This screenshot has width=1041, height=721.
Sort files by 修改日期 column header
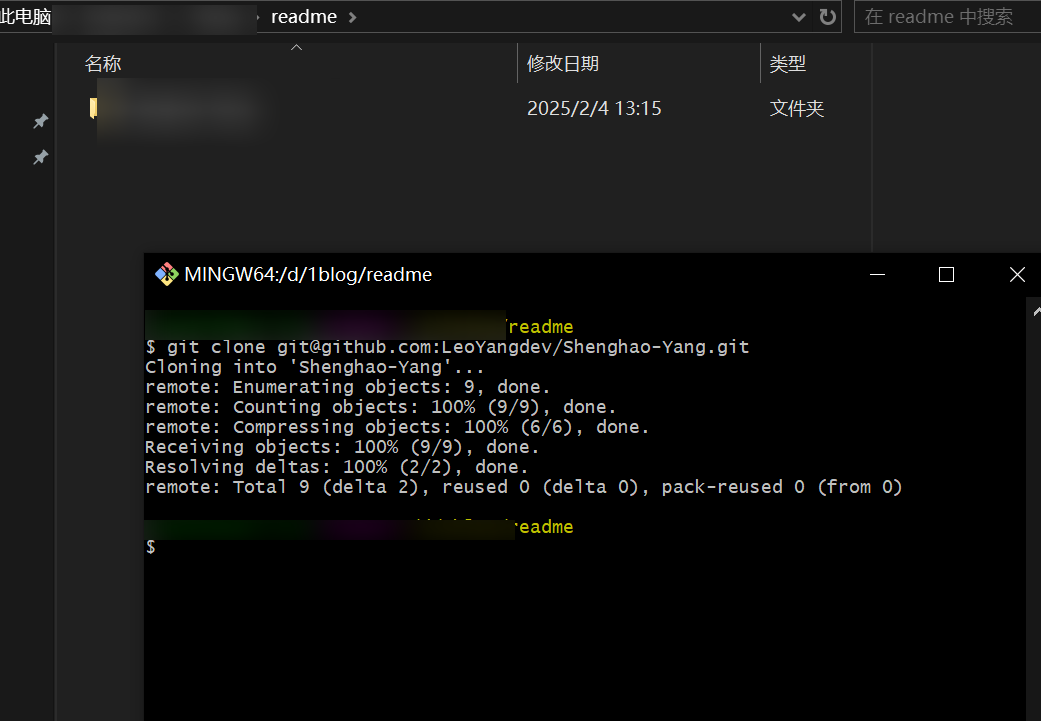click(x=563, y=64)
